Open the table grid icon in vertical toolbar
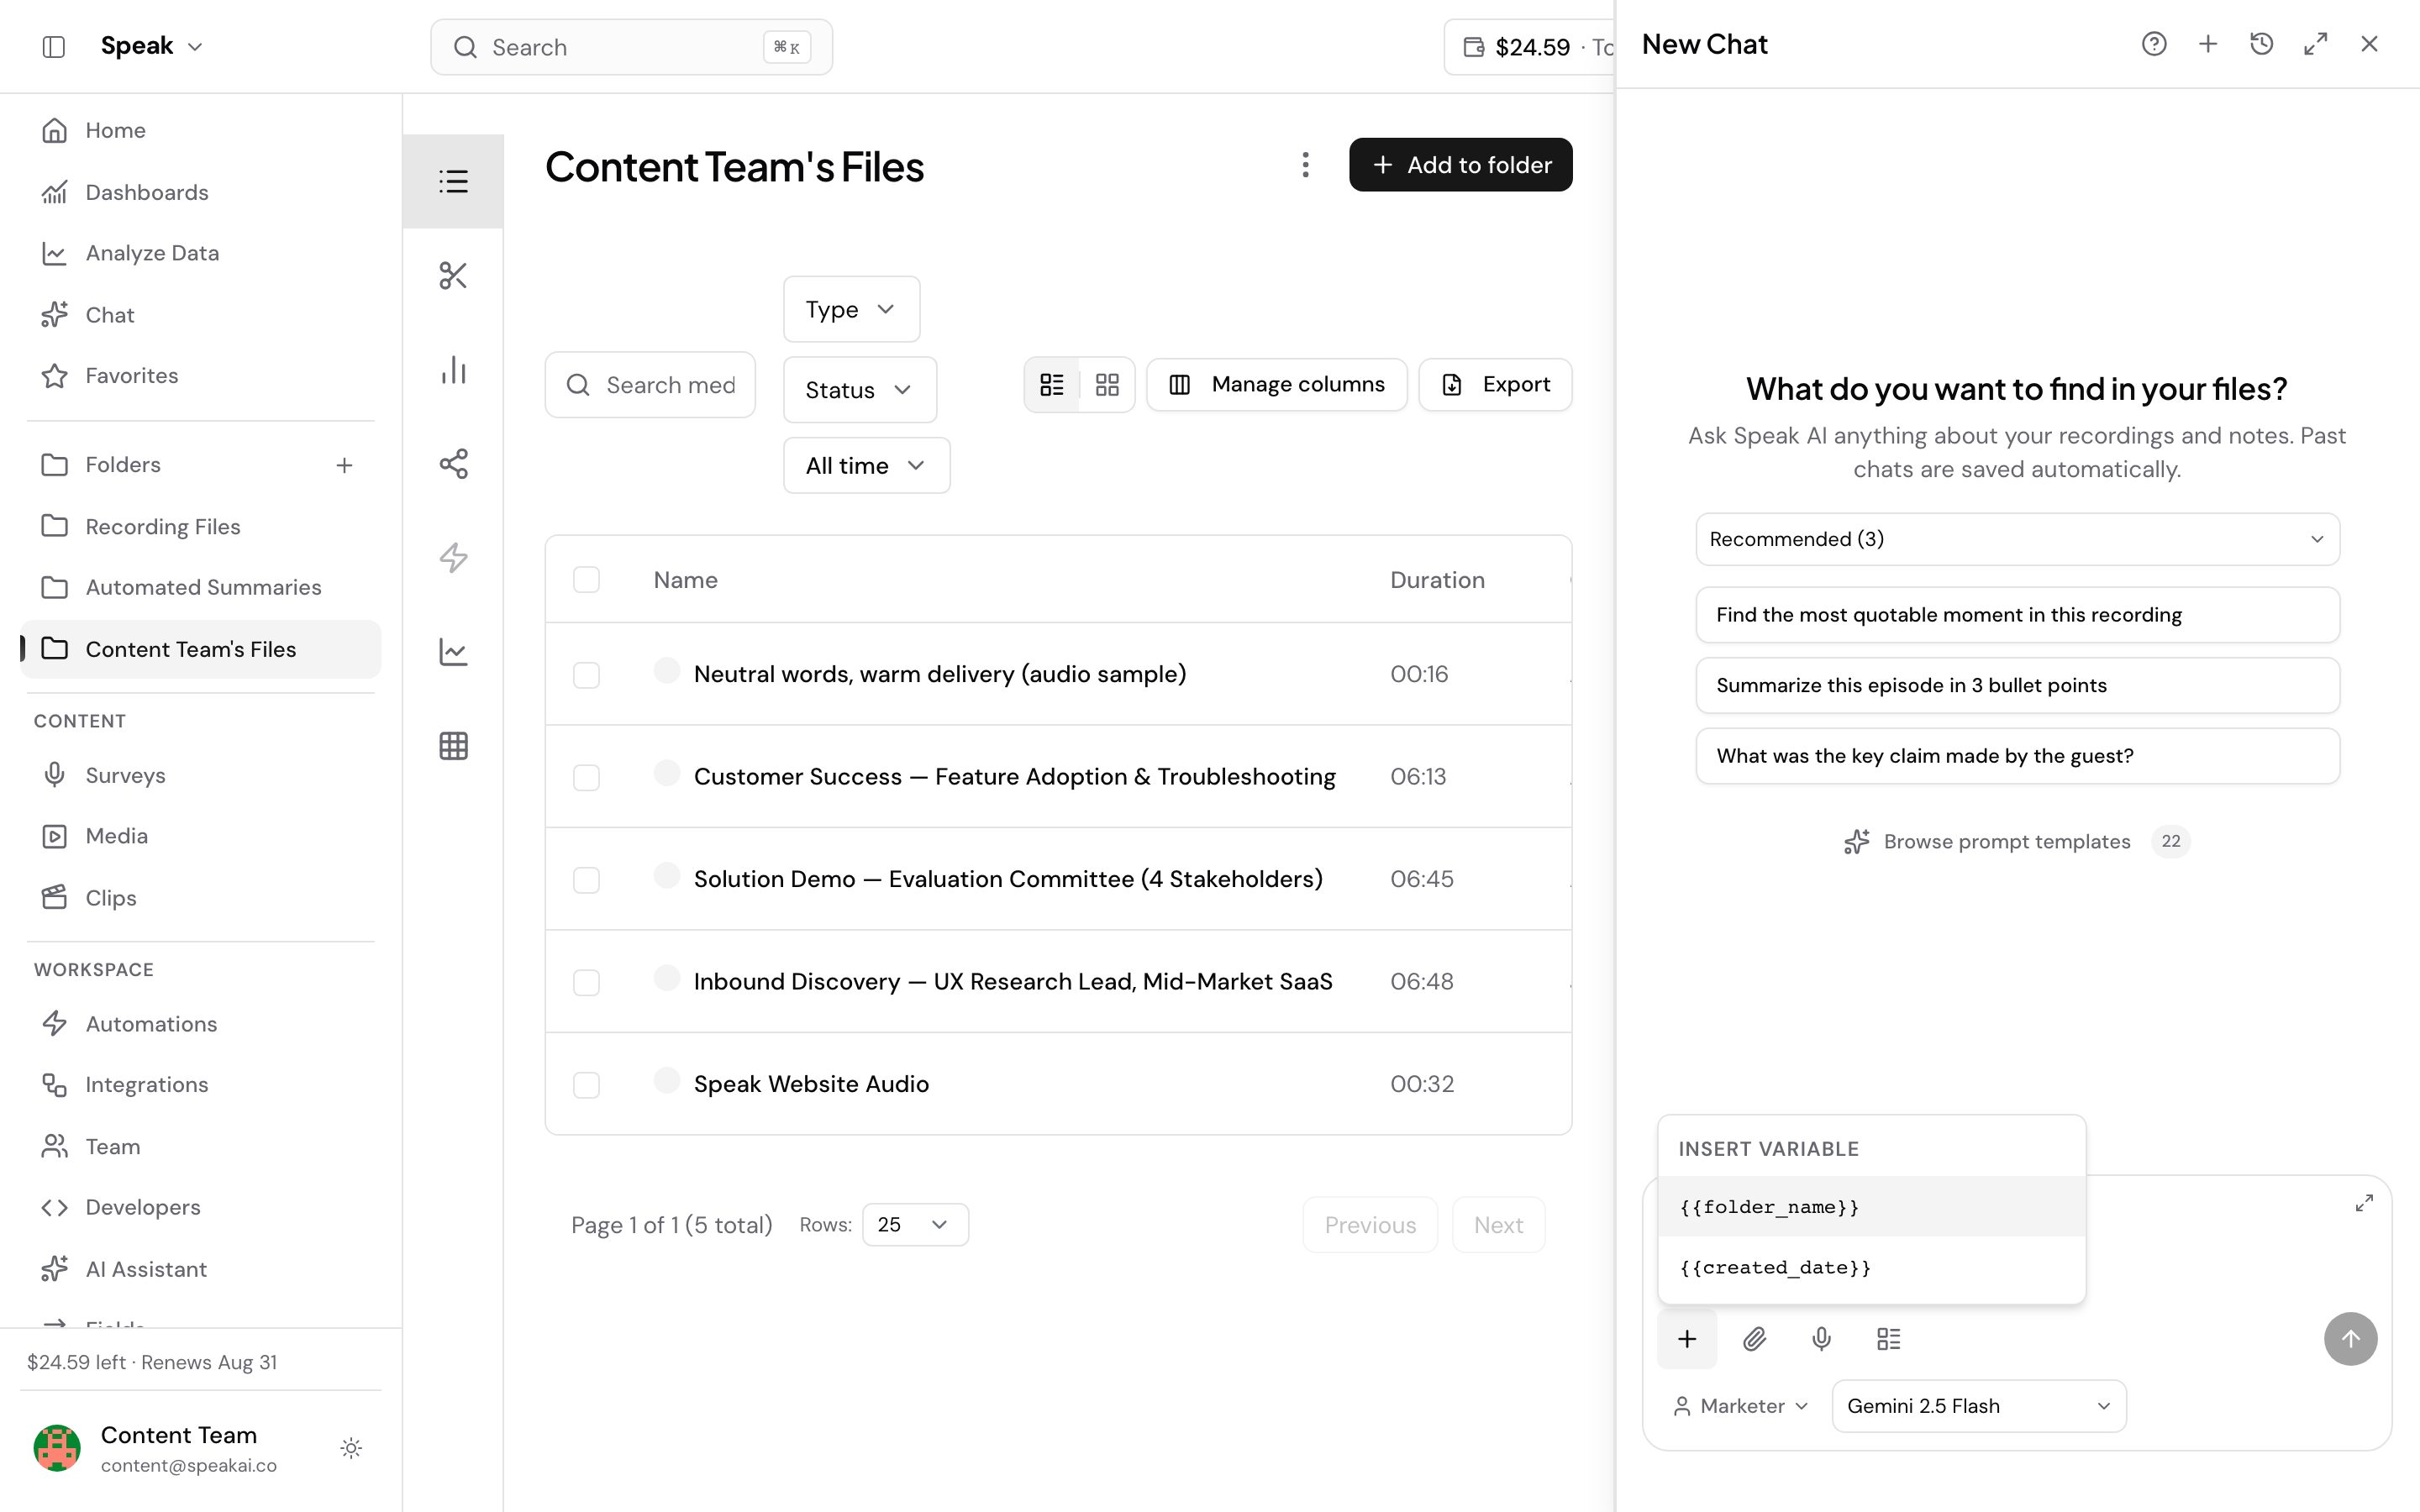The height and width of the screenshot is (1512, 2420). 453,746
